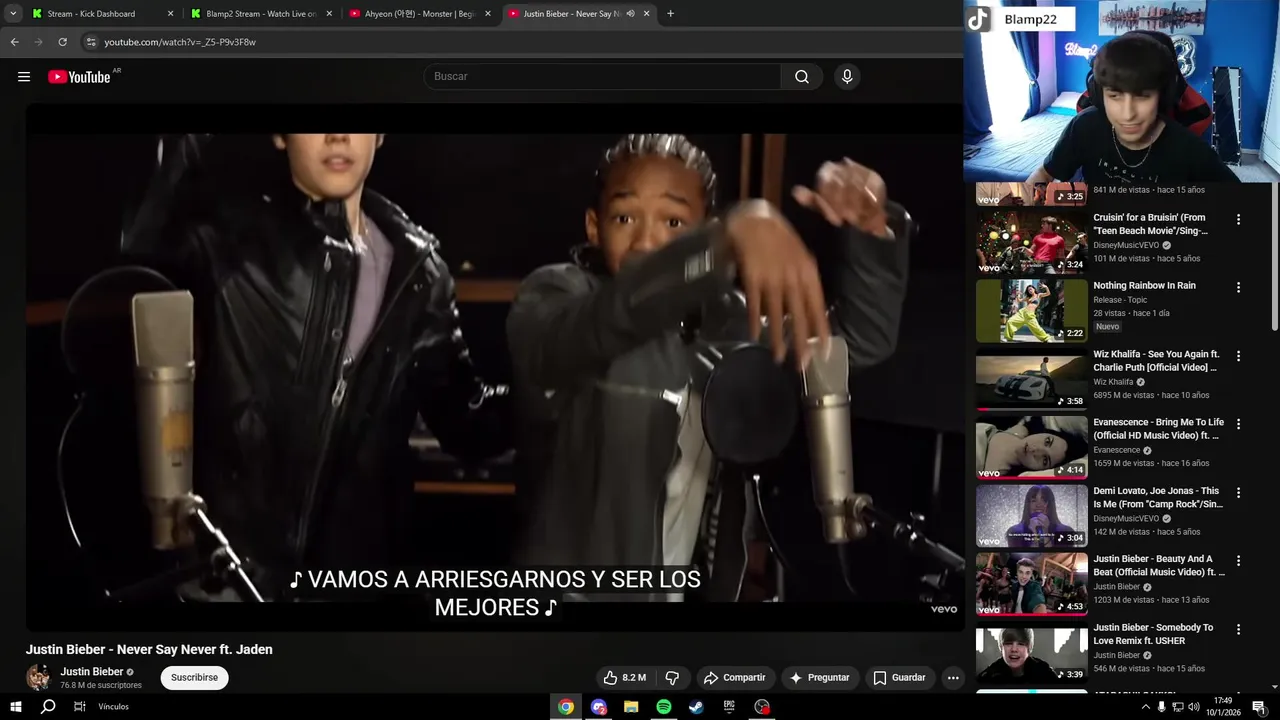
Task: Open Justin Bieber channel avatar
Action: pos(39,677)
